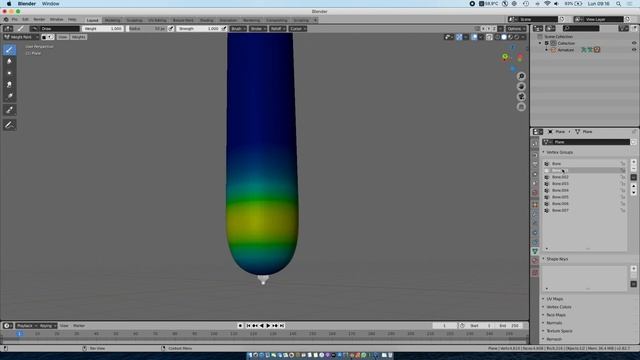Image resolution: width=640 pixels, height=360 pixels.
Task: Click the camera view icon in the viewport
Action: point(521,97)
